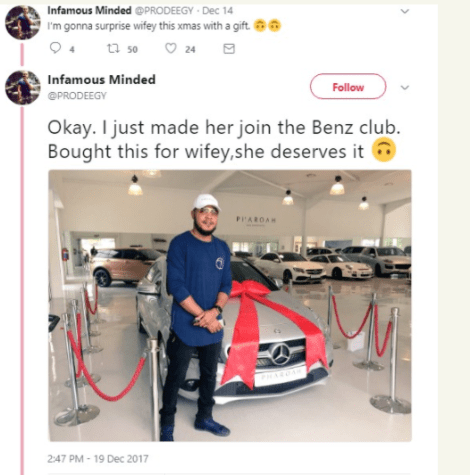
Task: Click the like count 24
Action: click(x=190, y=50)
